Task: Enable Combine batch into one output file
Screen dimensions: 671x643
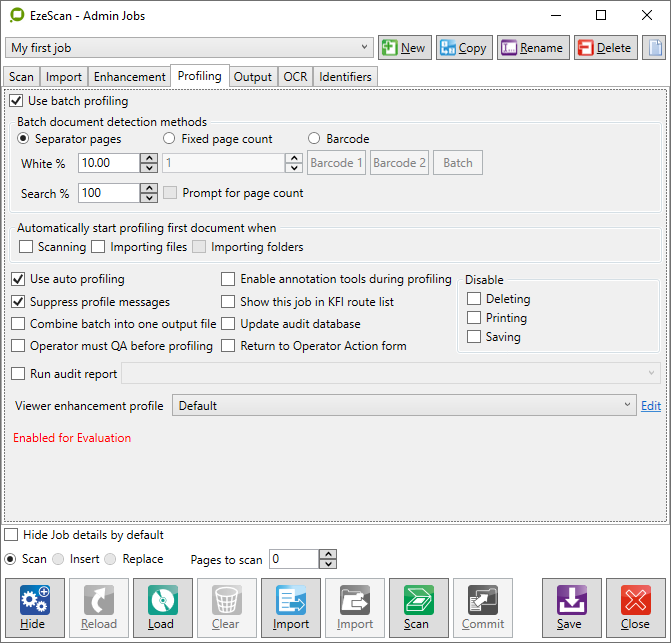Action: coord(19,324)
